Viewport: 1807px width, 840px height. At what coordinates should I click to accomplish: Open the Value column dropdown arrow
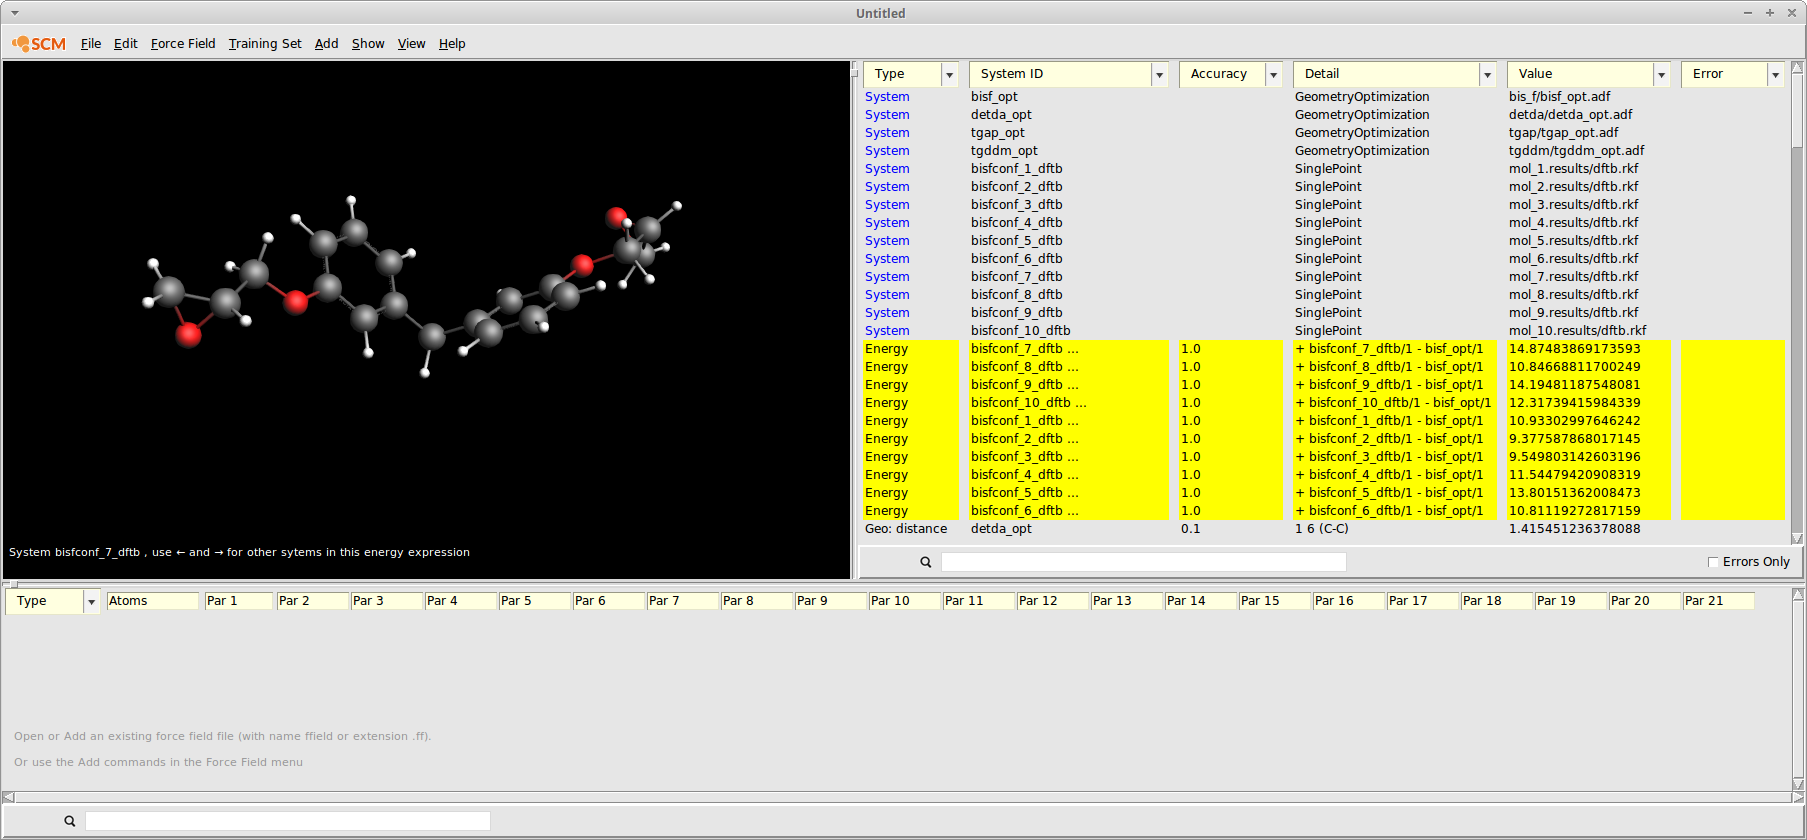[x=1661, y=75]
